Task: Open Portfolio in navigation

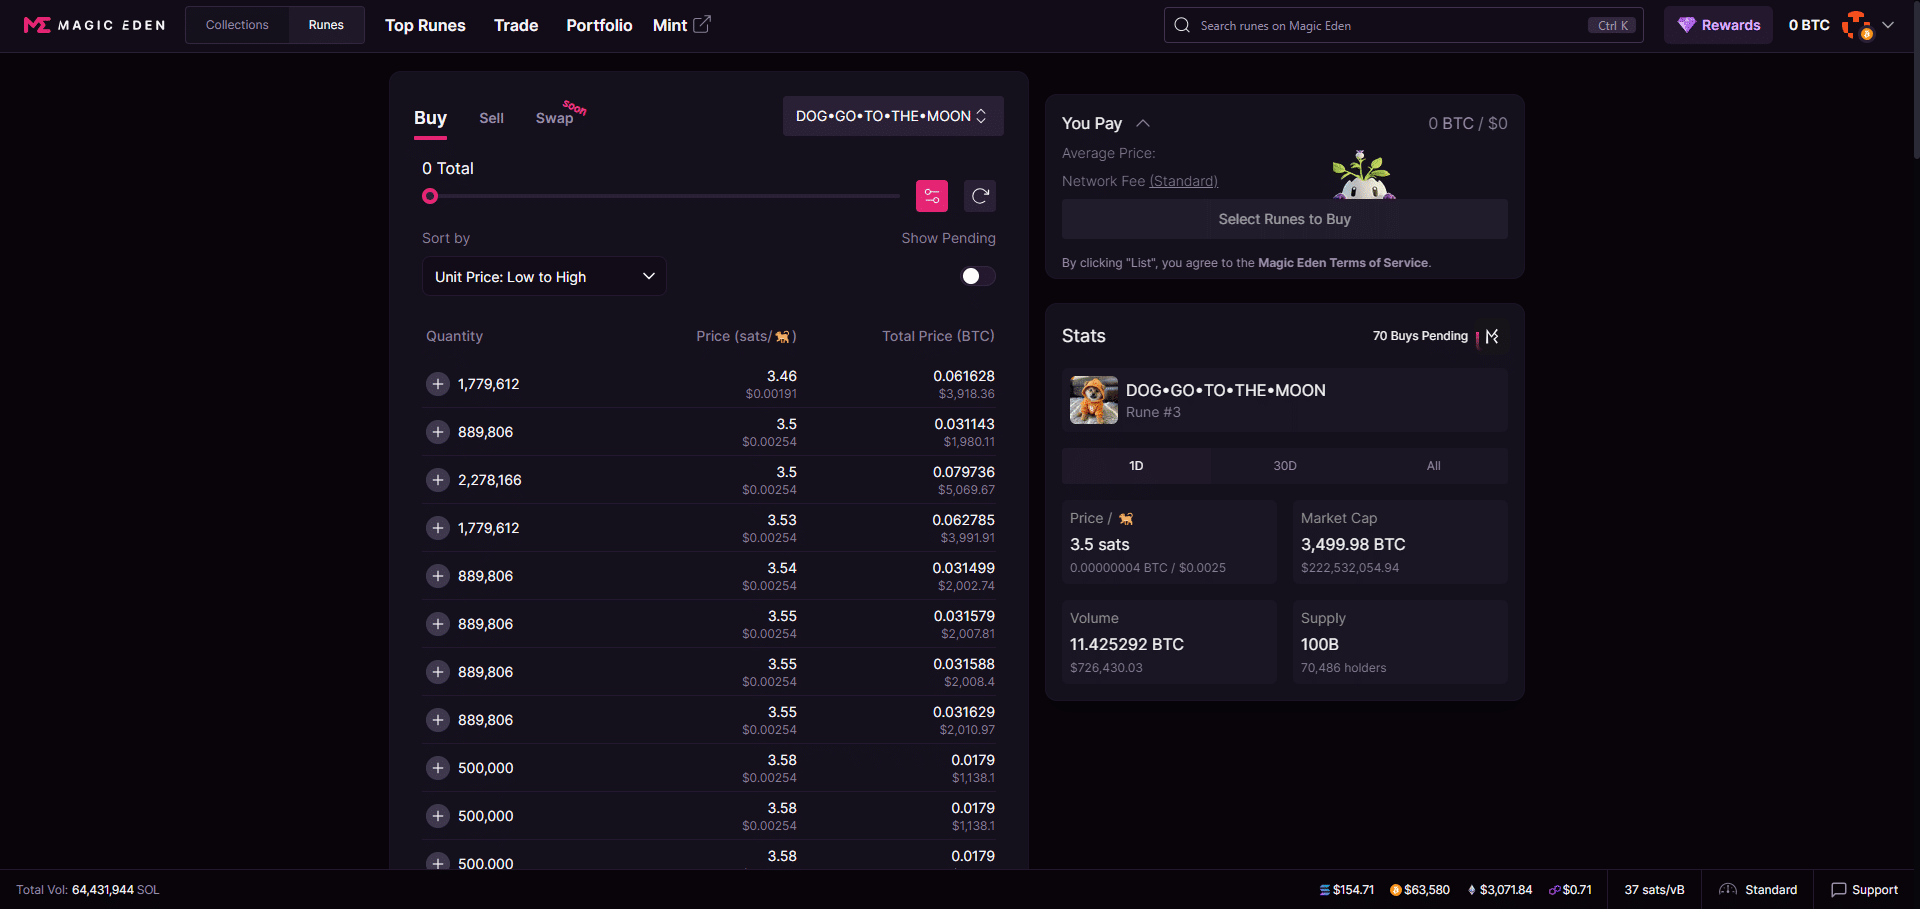Action: pyautogui.click(x=599, y=25)
